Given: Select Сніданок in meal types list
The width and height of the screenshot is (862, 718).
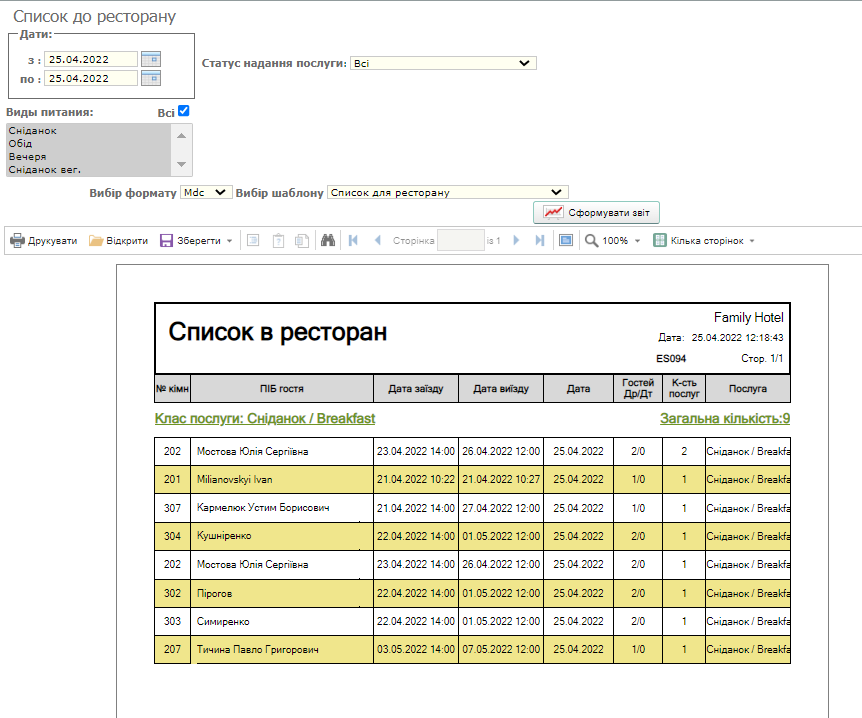Looking at the screenshot, I should 33,131.
